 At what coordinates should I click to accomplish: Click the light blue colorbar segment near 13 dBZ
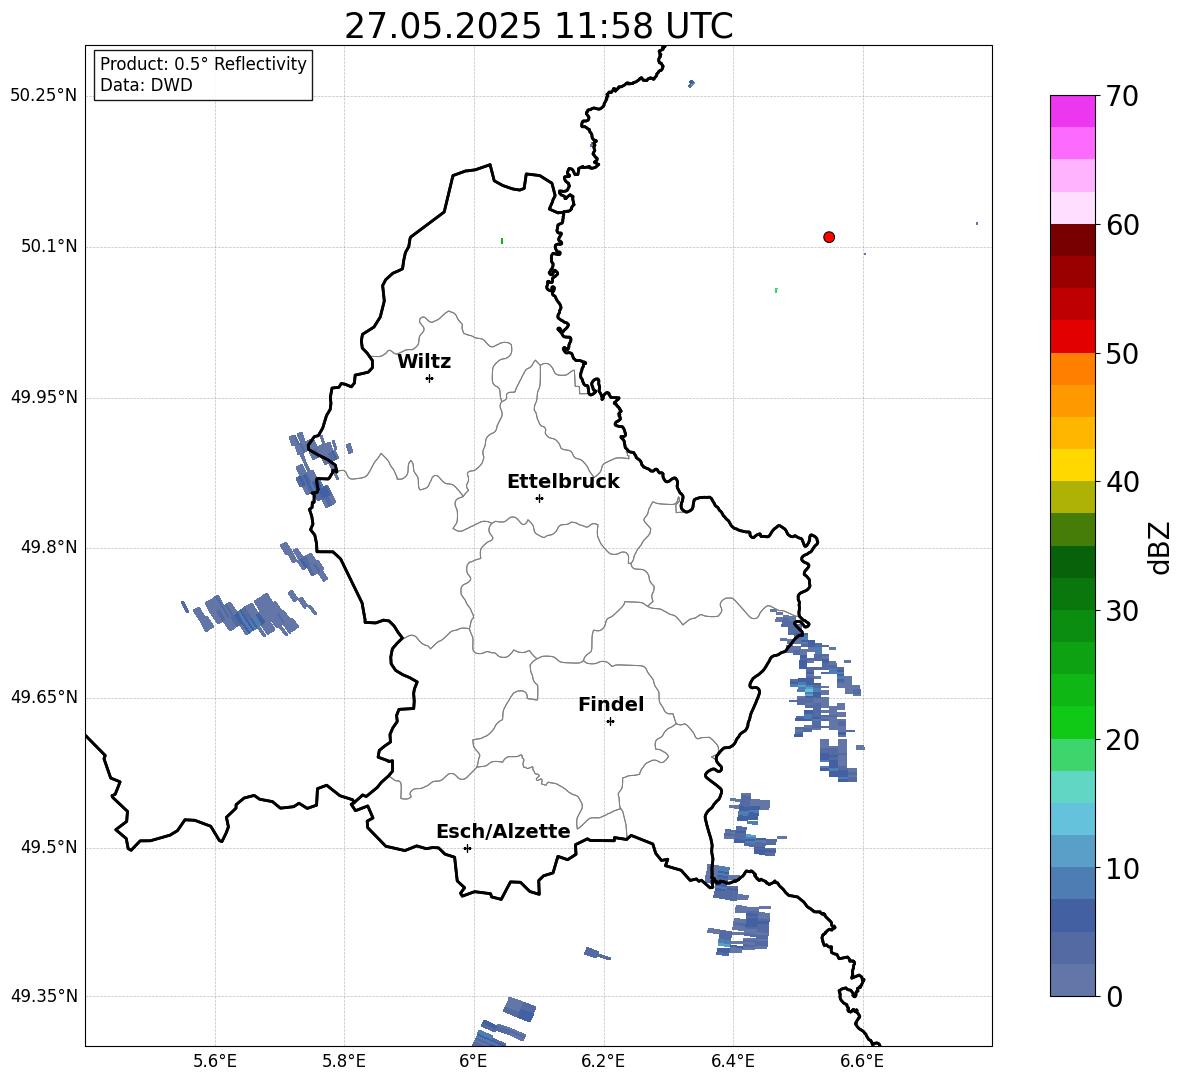pos(1072,819)
